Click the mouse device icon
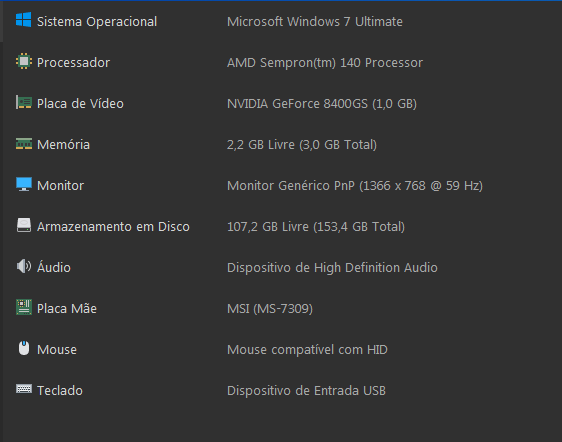Screen dimensions: 562x442 pyautogui.click(x=24, y=348)
